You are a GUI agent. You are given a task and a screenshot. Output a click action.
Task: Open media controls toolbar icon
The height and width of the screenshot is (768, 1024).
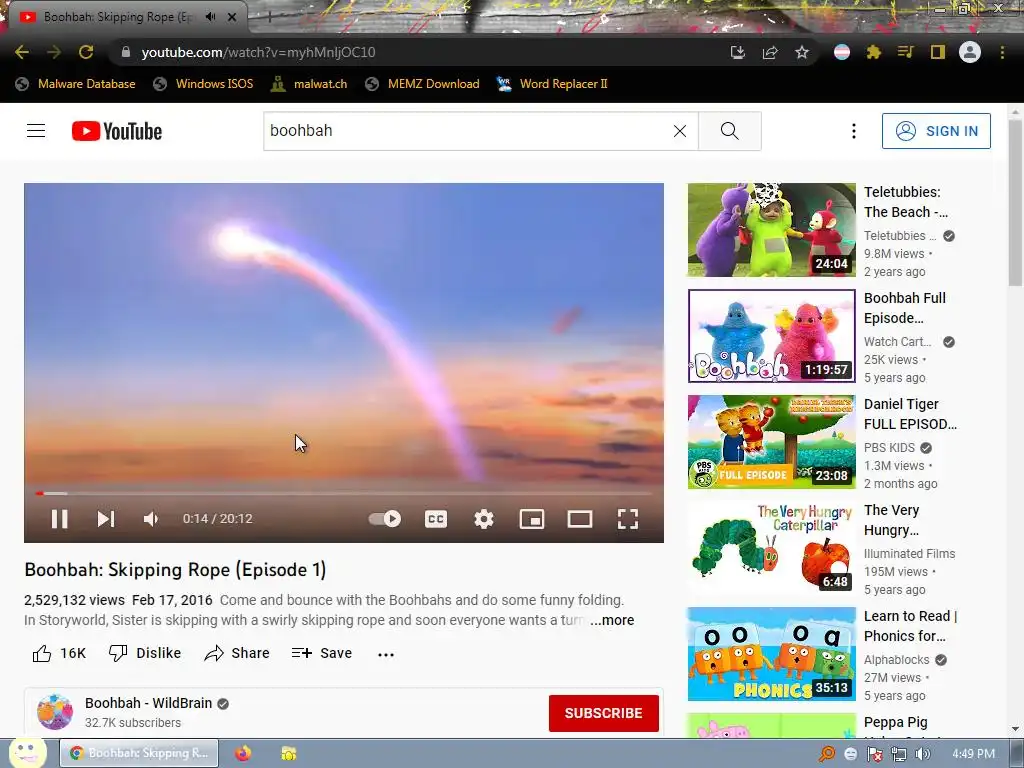[x=906, y=52]
